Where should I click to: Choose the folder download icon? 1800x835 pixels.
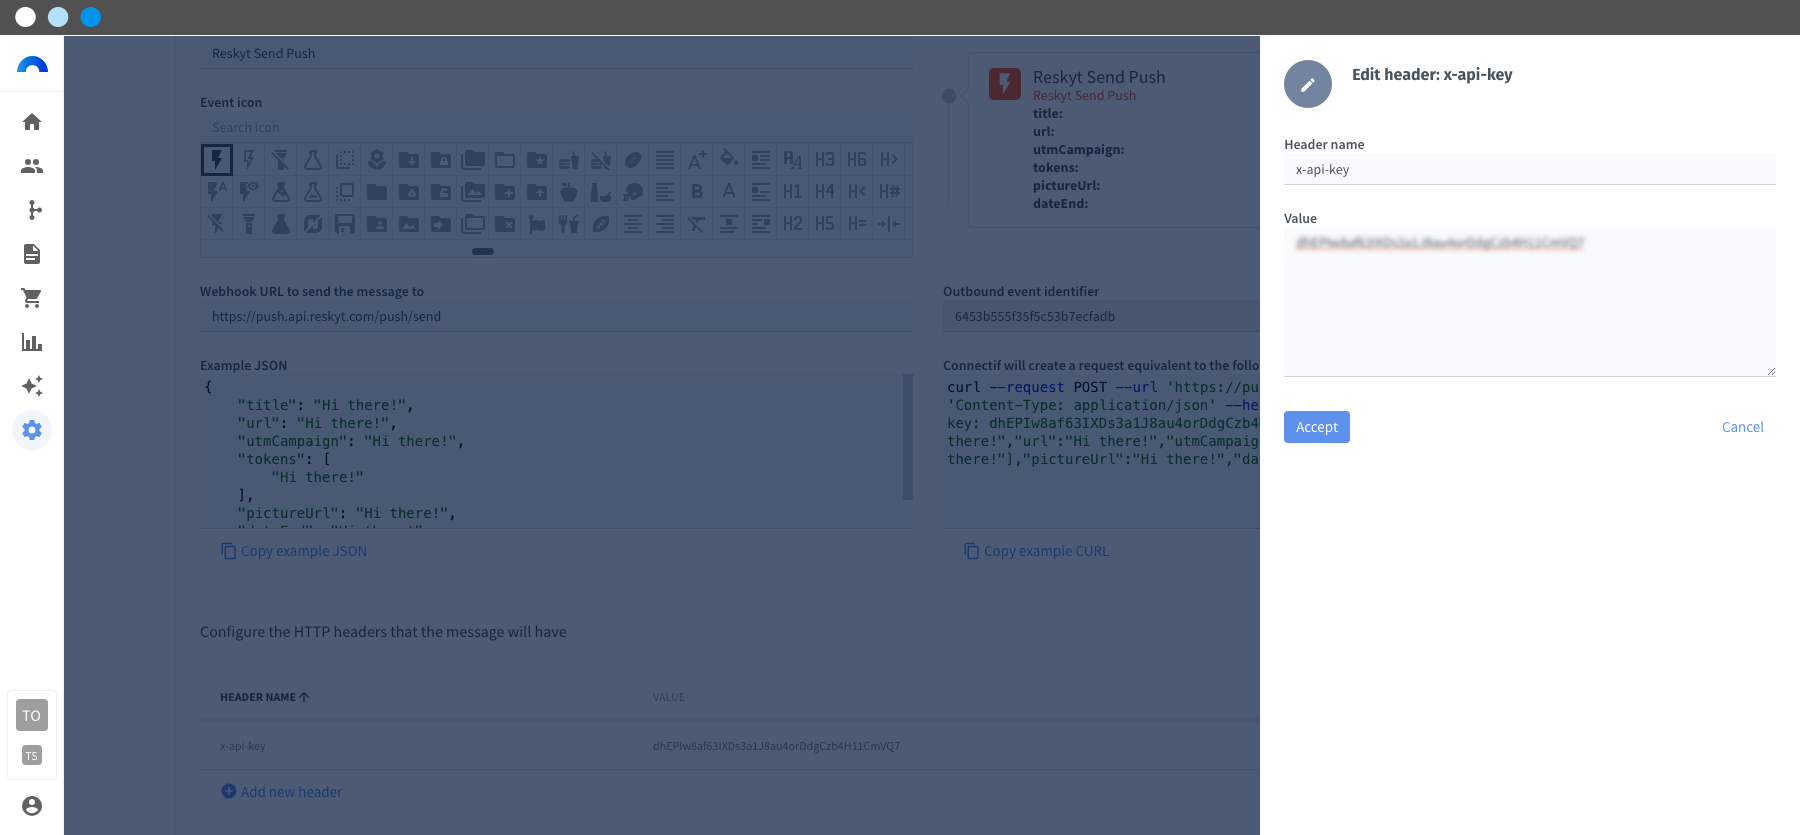(409, 160)
